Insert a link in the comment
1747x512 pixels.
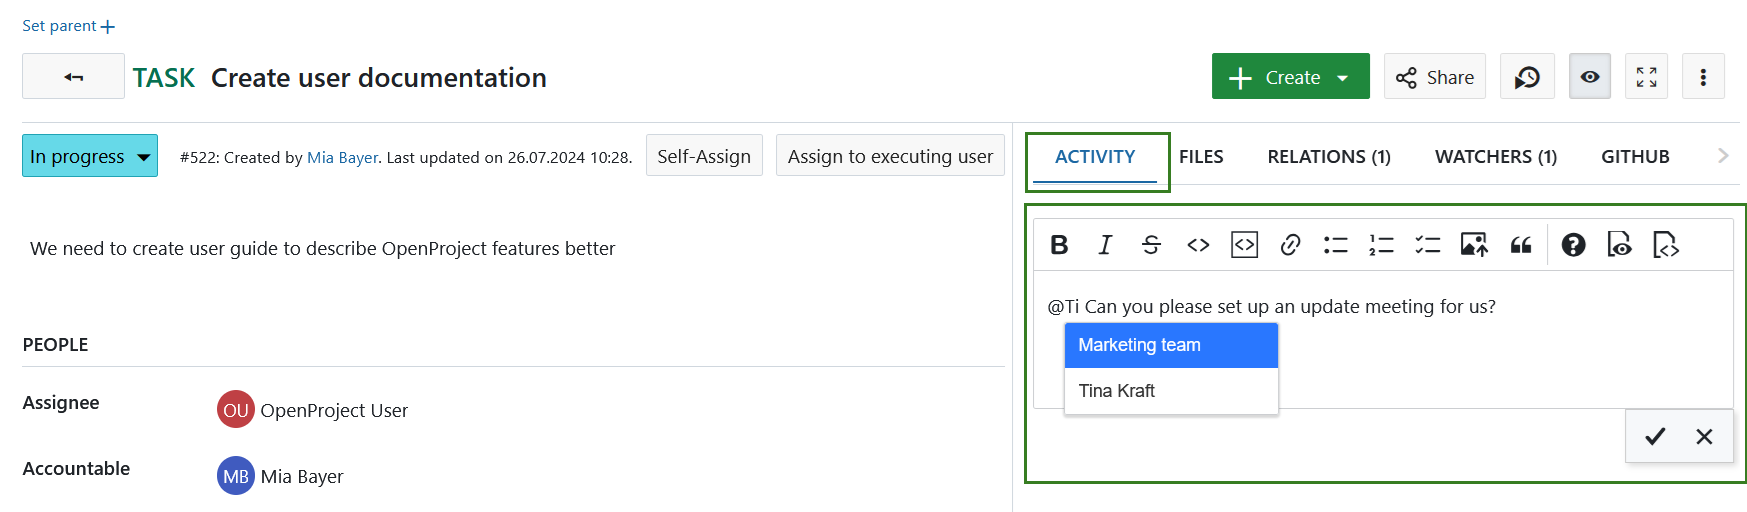point(1290,245)
